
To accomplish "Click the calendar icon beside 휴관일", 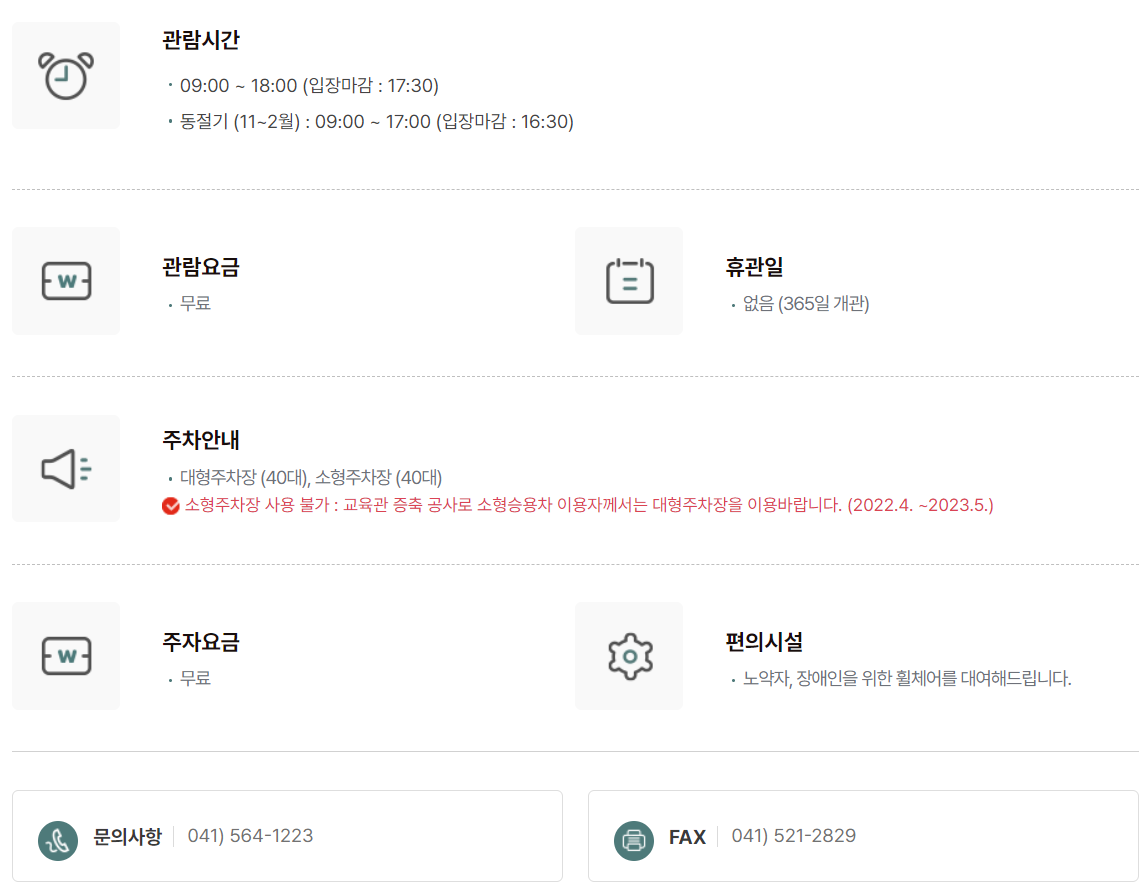I will [629, 280].
